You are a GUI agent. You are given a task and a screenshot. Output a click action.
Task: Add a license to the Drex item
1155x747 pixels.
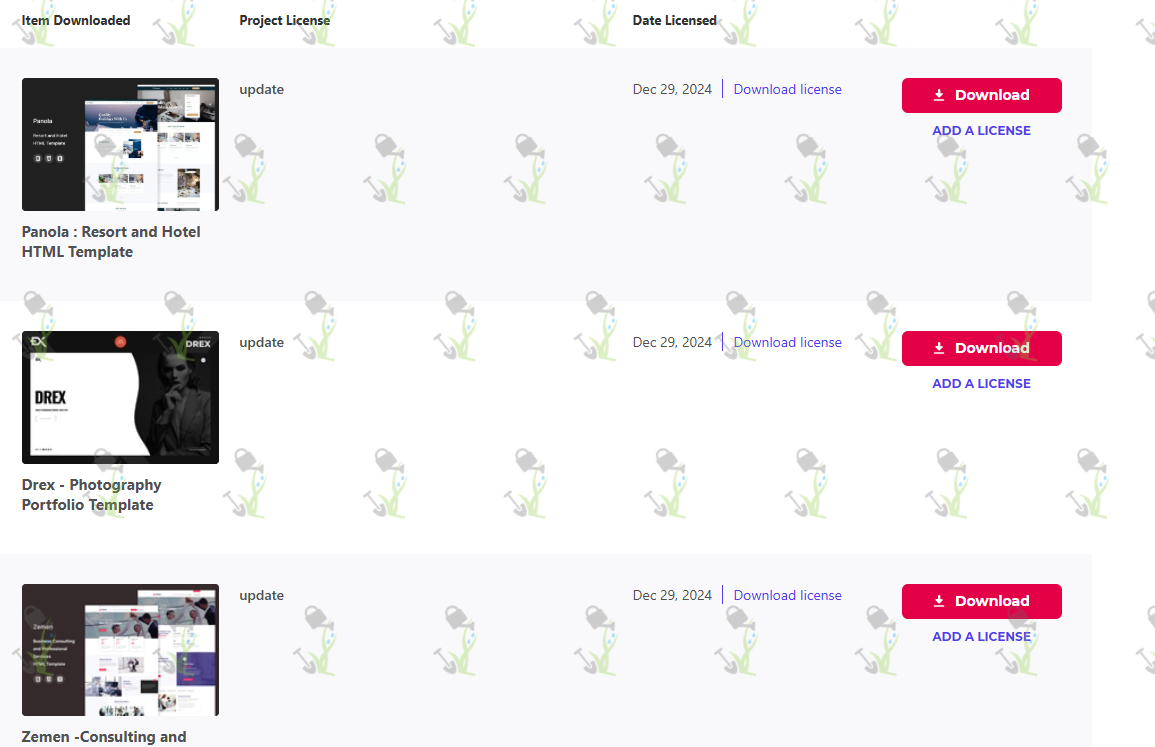[981, 384]
